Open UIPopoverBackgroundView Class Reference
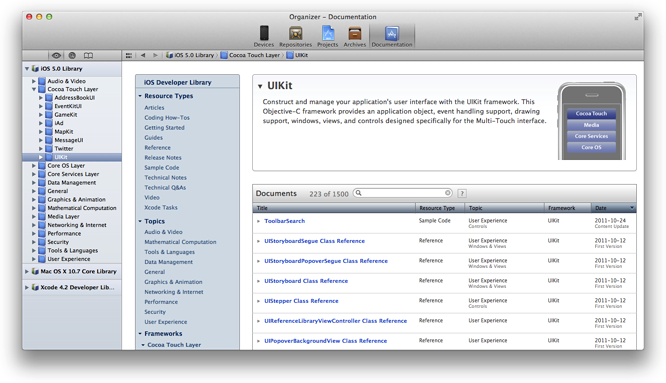This screenshot has width=666, height=383. [325, 341]
